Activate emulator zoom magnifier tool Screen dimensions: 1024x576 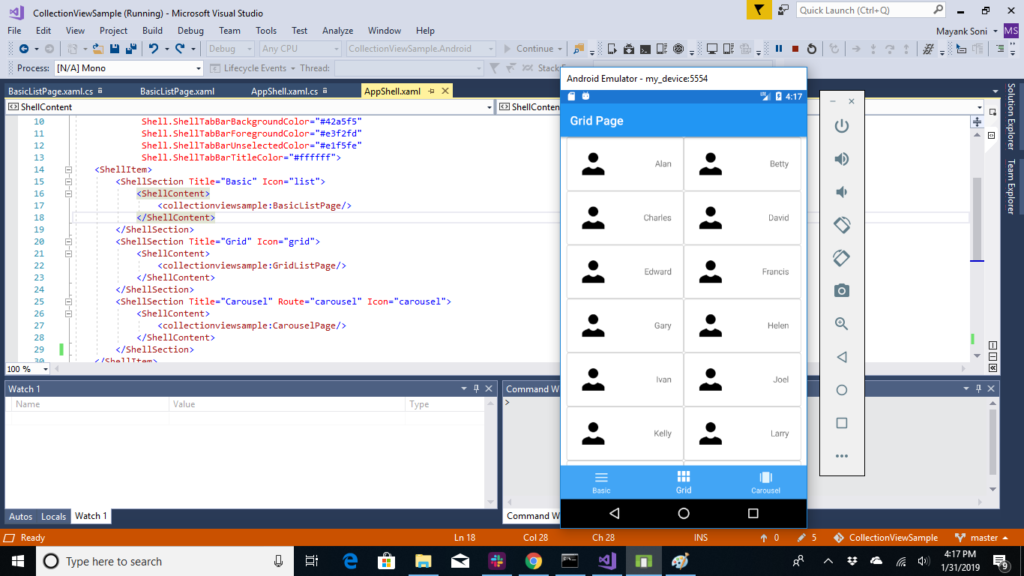tap(842, 324)
